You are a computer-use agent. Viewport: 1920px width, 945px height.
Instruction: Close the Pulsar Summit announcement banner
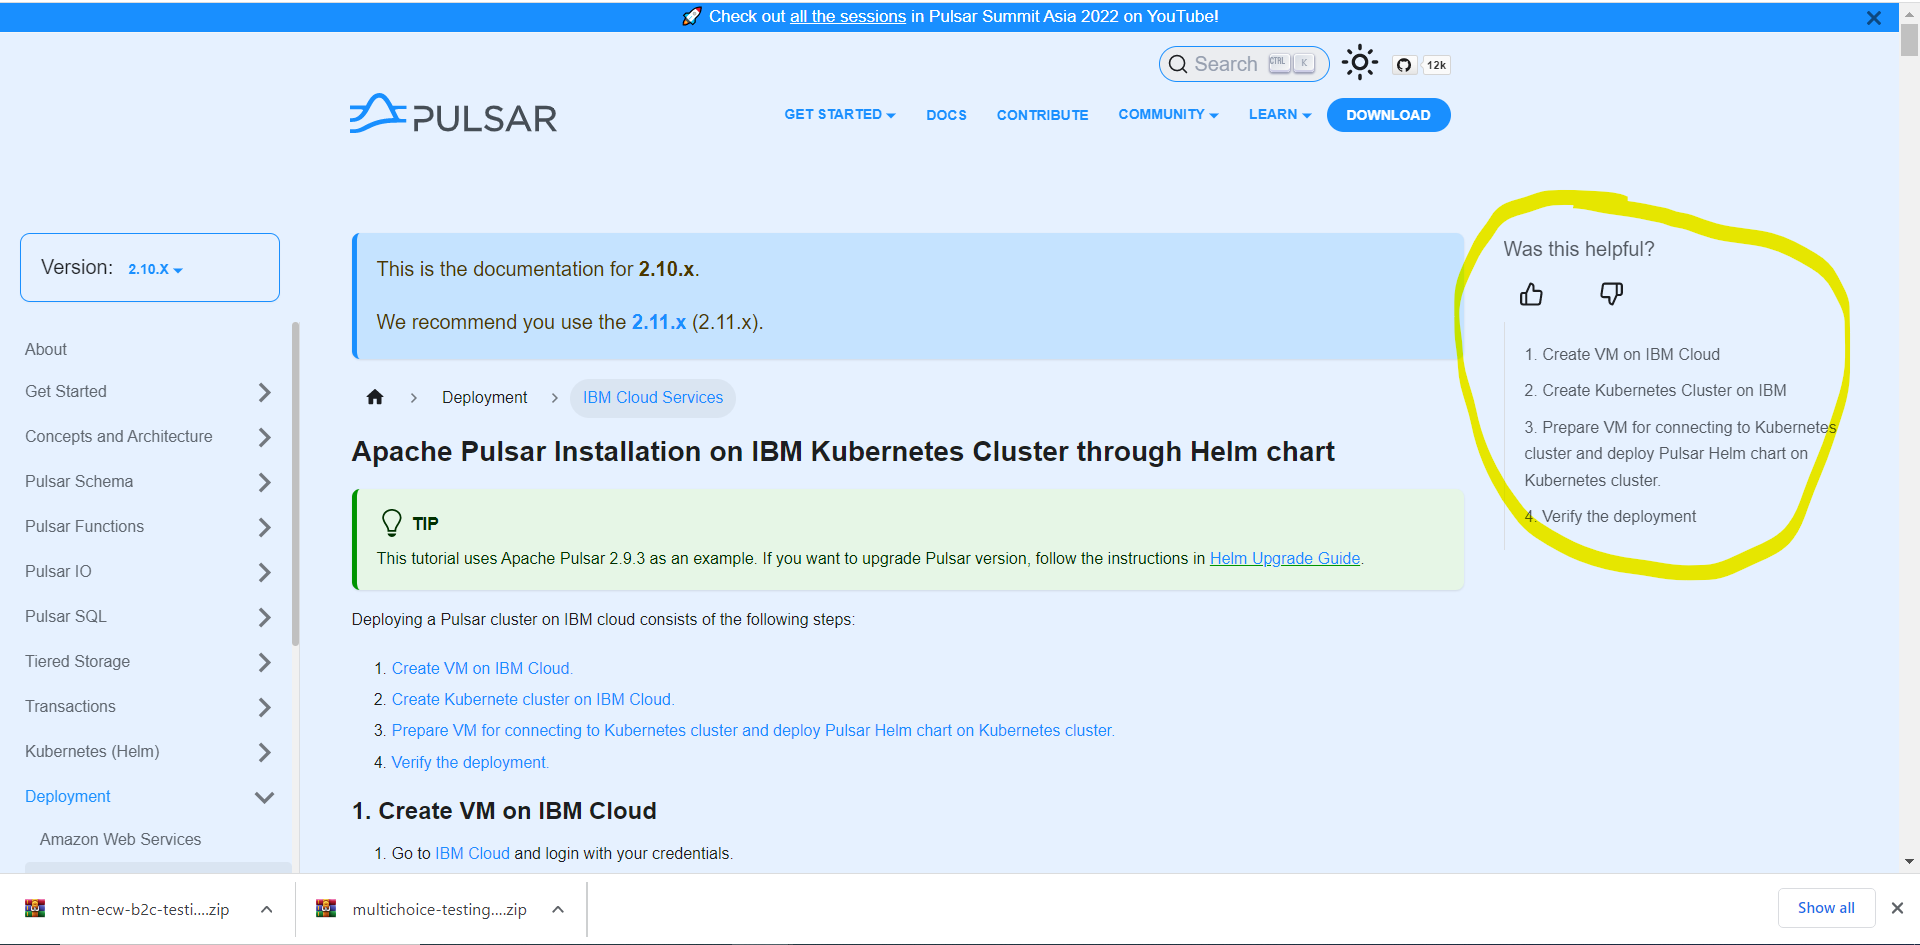tap(1874, 18)
